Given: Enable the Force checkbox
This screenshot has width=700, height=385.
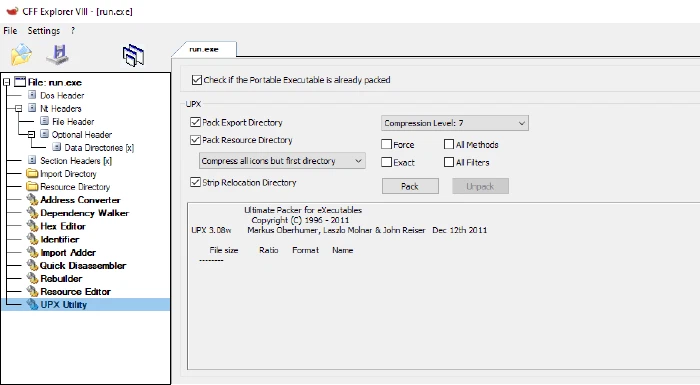Looking at the screenshot, I should tap(387, 144).
